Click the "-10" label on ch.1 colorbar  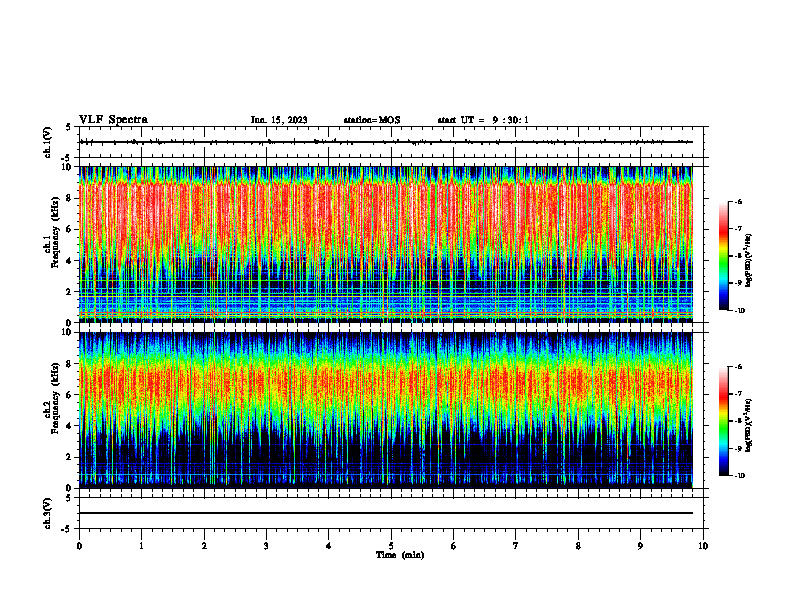(x=739, y=311)
